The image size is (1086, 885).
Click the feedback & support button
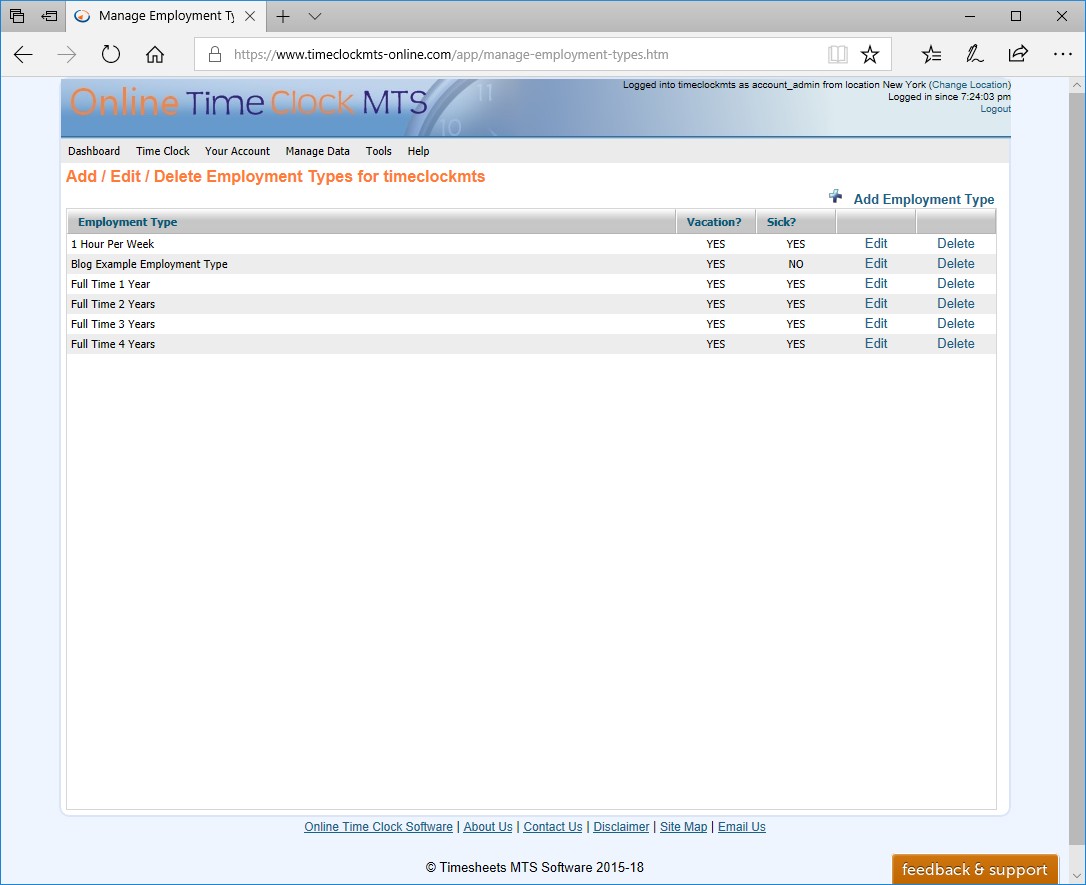pyautogui.click(x=974, y=869)
